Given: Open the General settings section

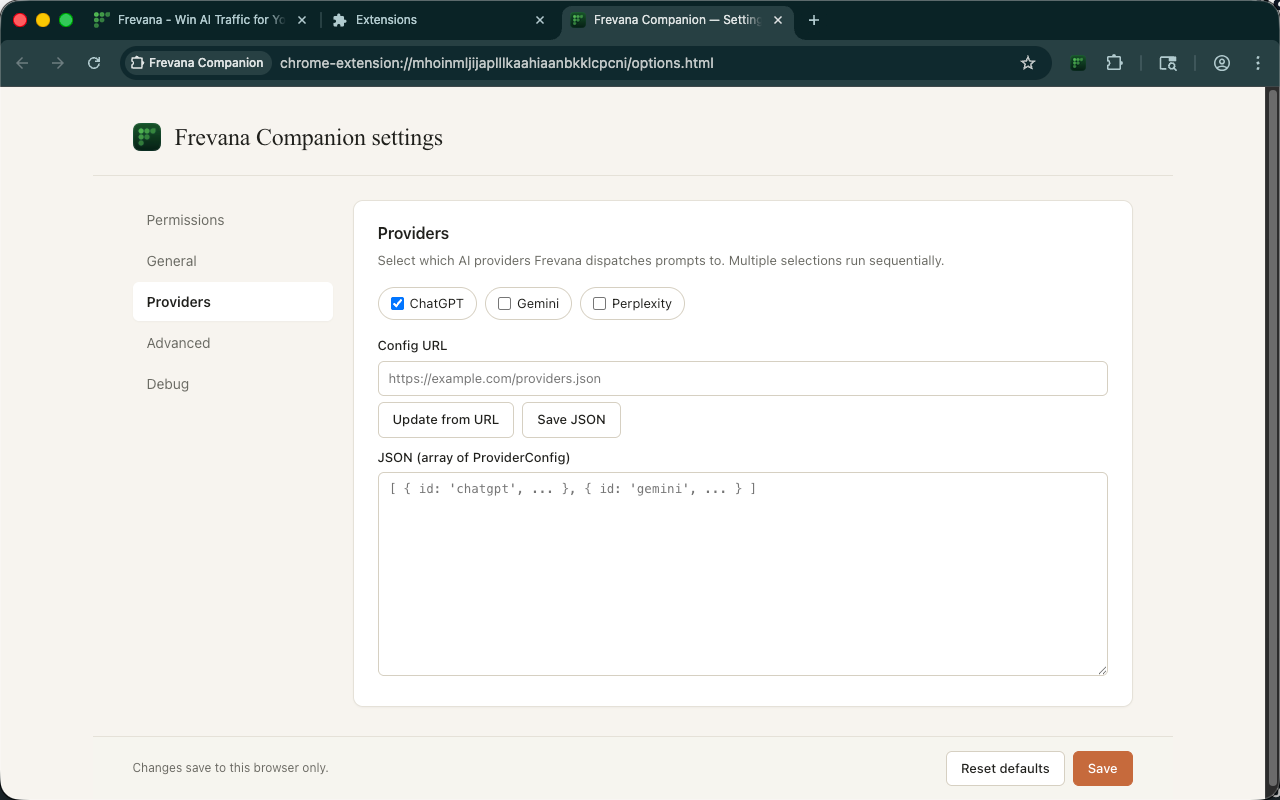Looking at the screenshot, I should 233,261.
